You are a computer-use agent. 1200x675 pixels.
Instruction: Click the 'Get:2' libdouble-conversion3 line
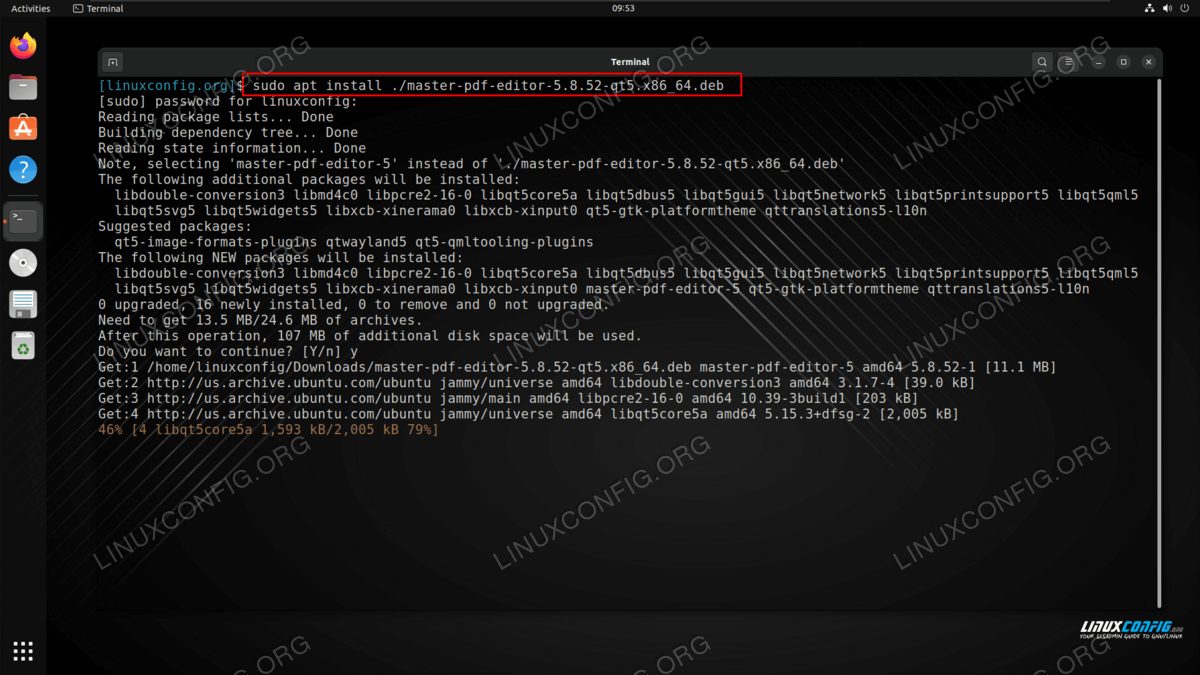click(536, 383)
